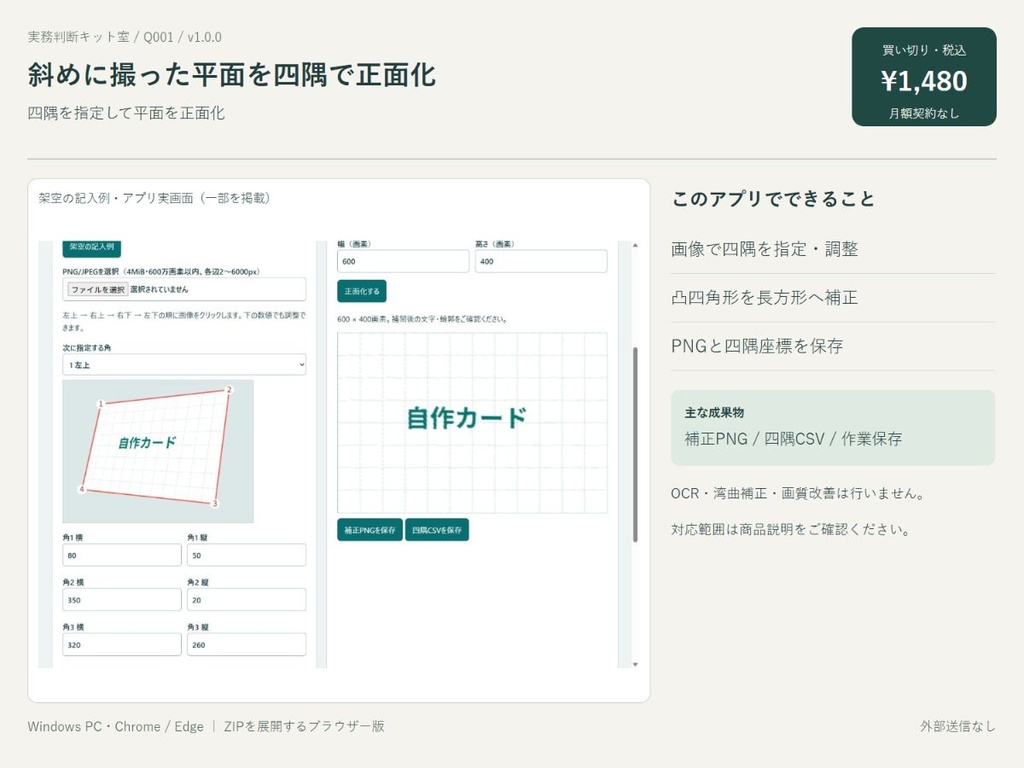The image size is (1024, 768).
Task: Click the 選択されていません file status text
Action: point(159,289)
